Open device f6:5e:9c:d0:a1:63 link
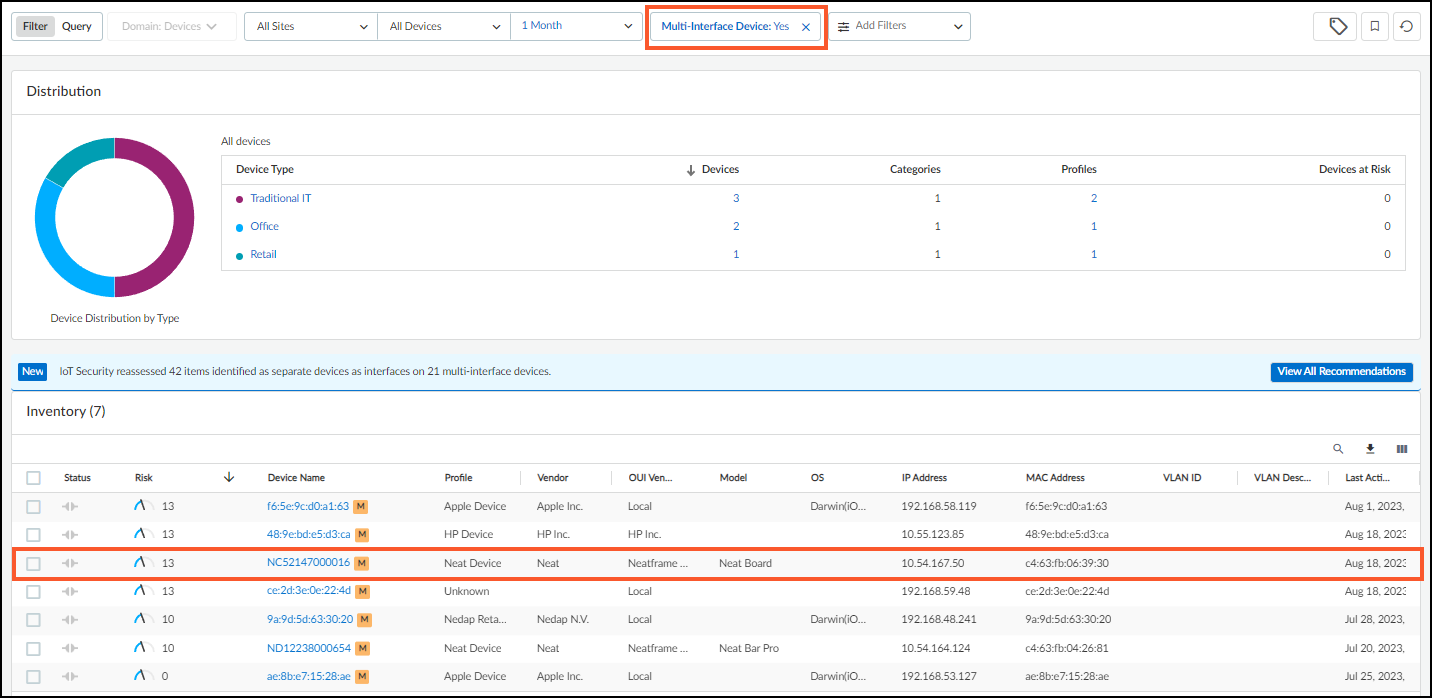This screenshot has height=698, width=1432. click(x=308, y=506)
